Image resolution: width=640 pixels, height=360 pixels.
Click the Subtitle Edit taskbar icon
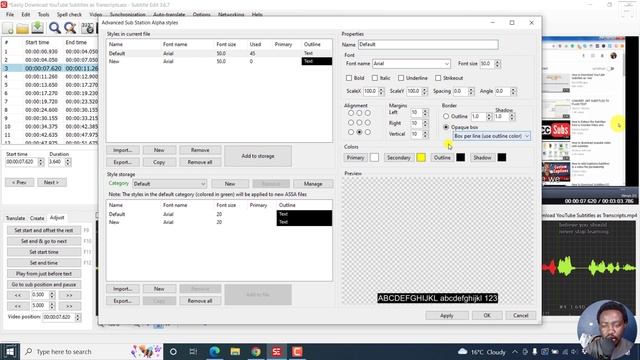click(x=276, y=351)
